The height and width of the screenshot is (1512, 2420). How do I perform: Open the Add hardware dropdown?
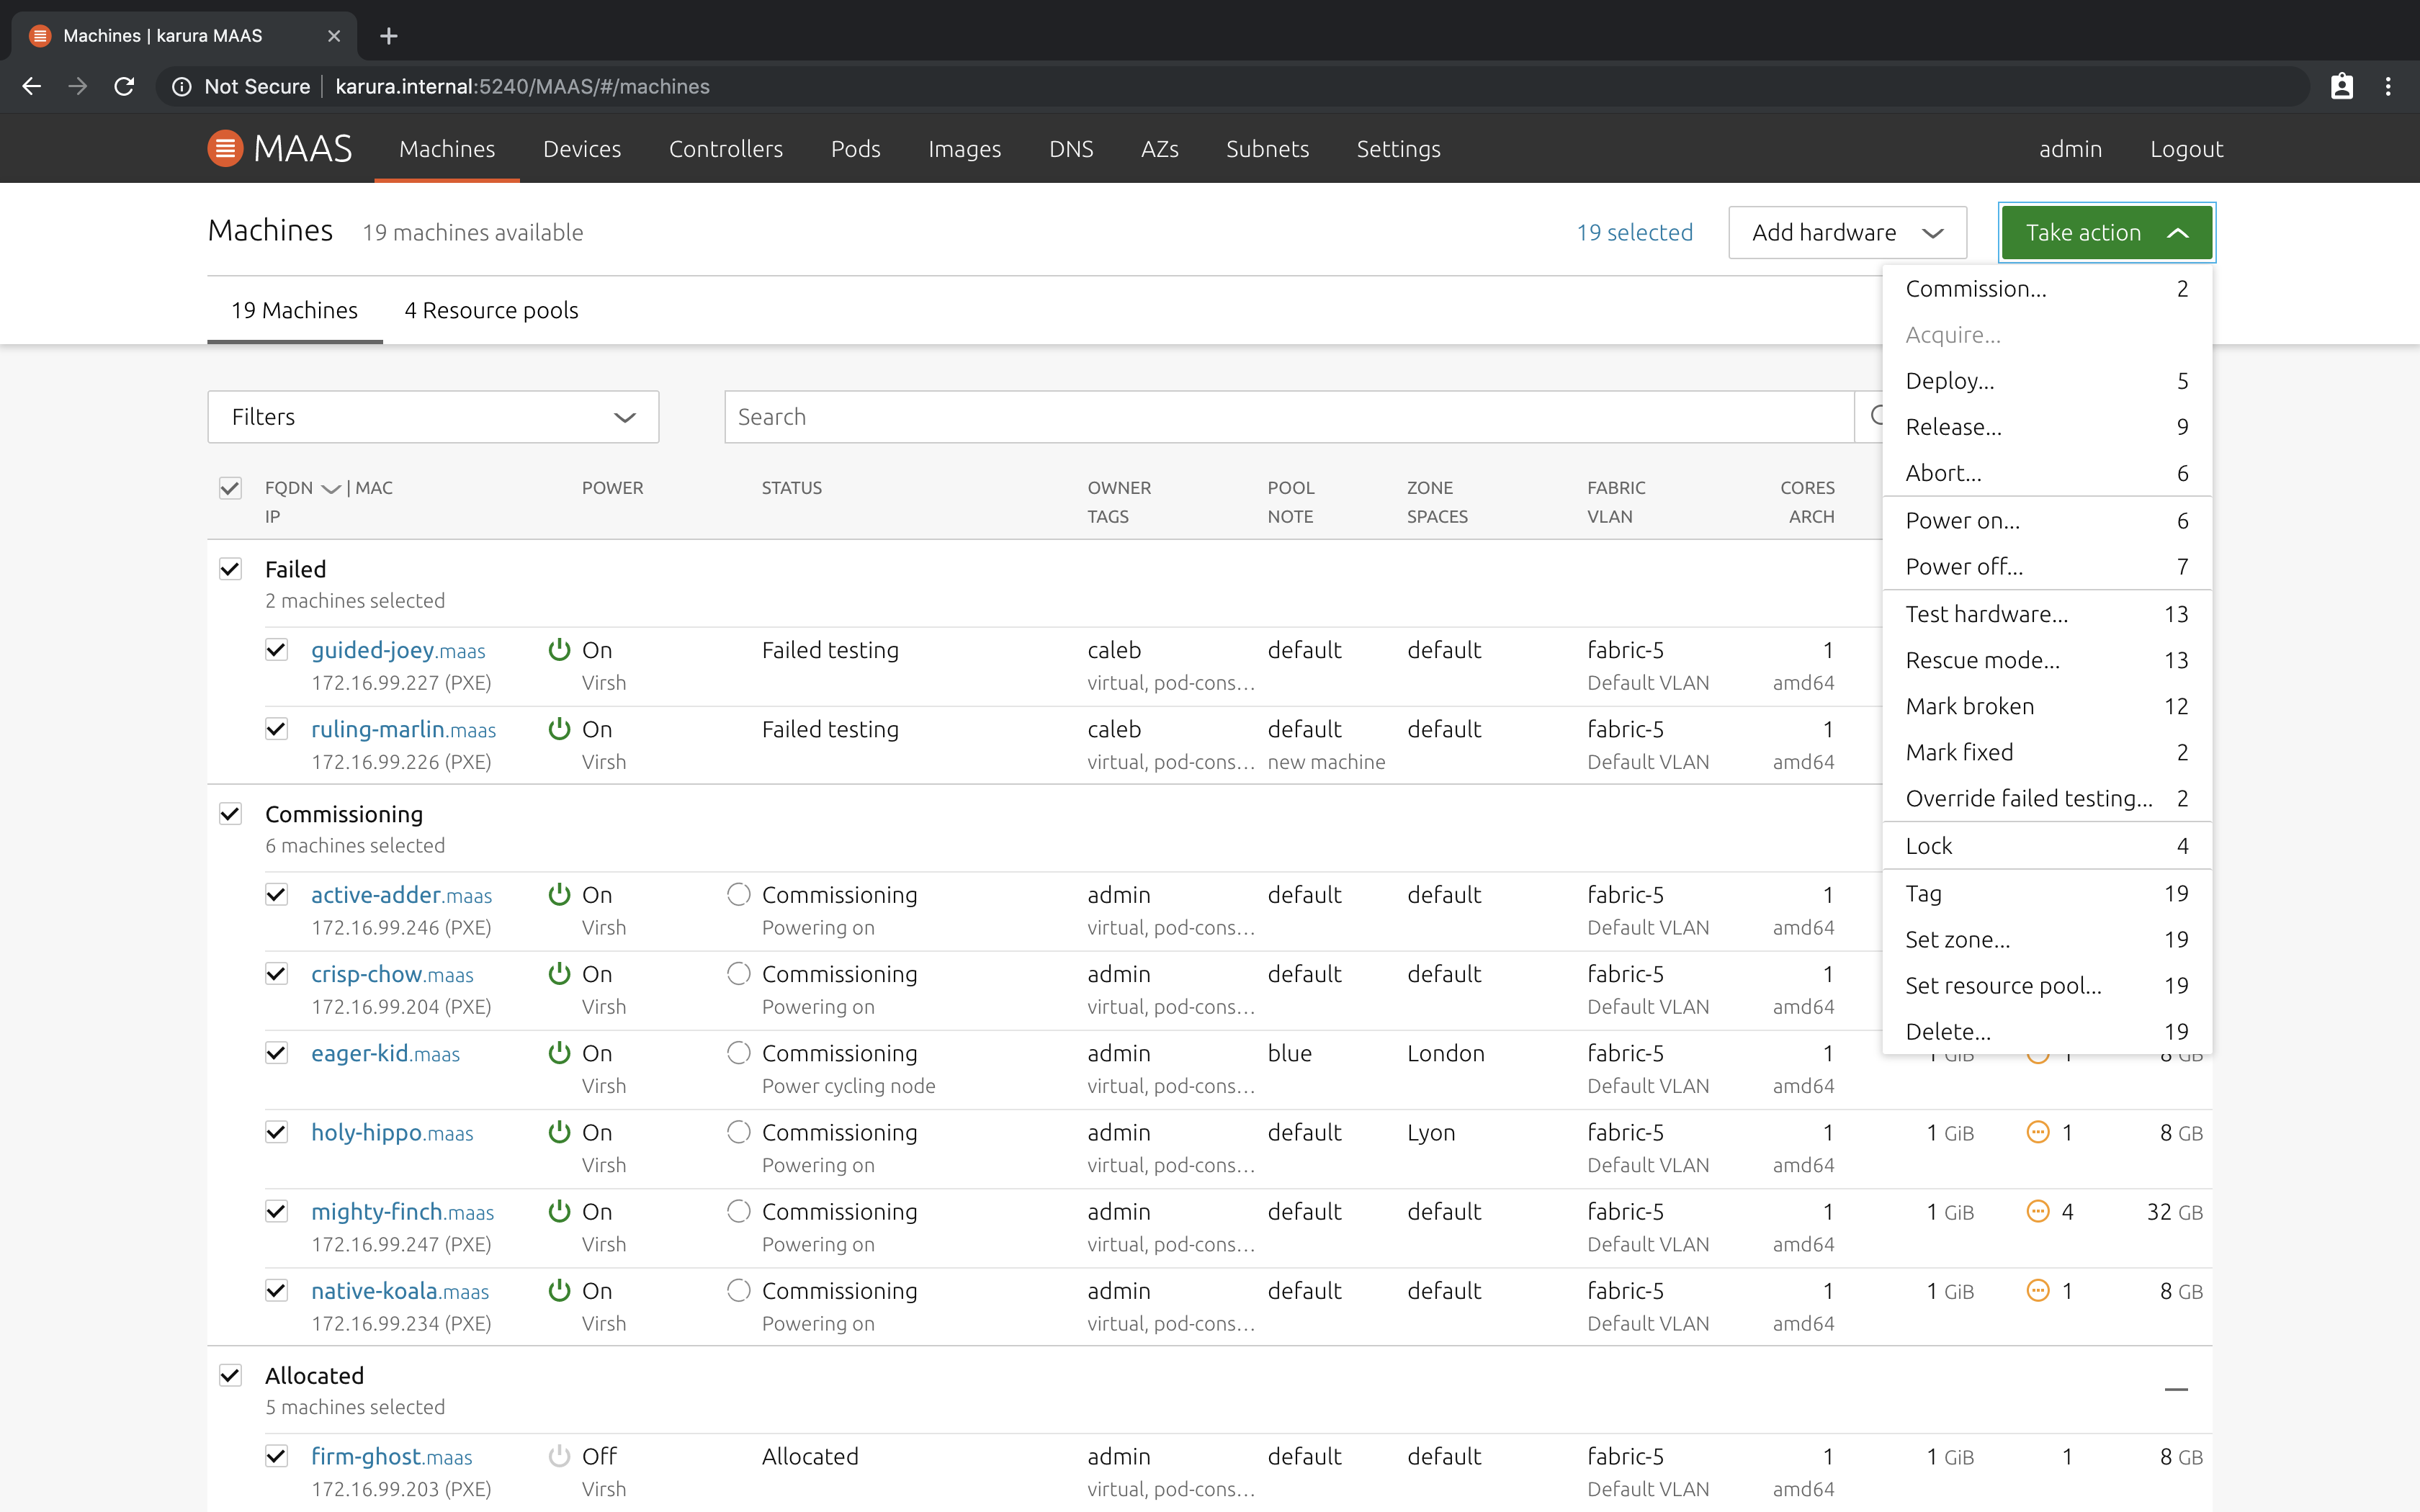[1847, 233]
